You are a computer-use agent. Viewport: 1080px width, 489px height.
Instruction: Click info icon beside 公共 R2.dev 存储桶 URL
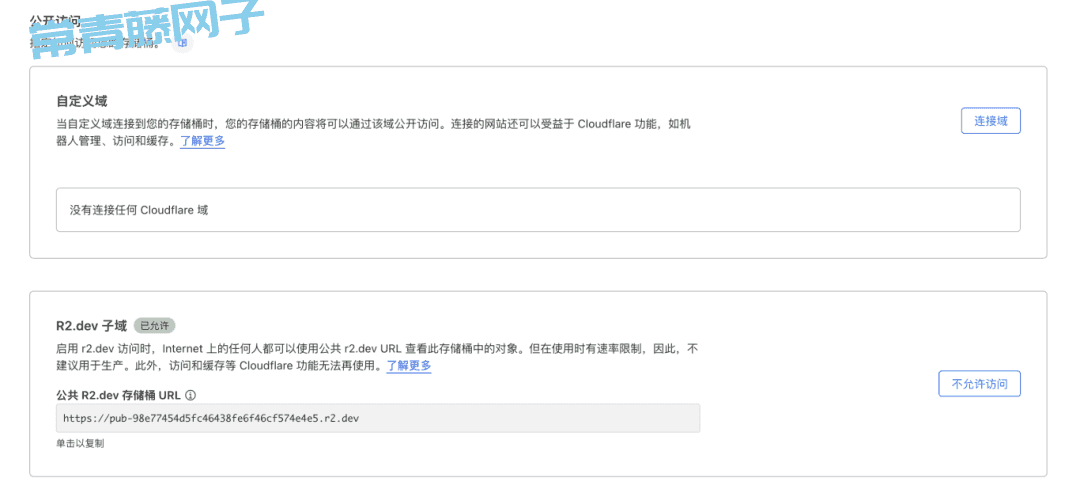191,395
